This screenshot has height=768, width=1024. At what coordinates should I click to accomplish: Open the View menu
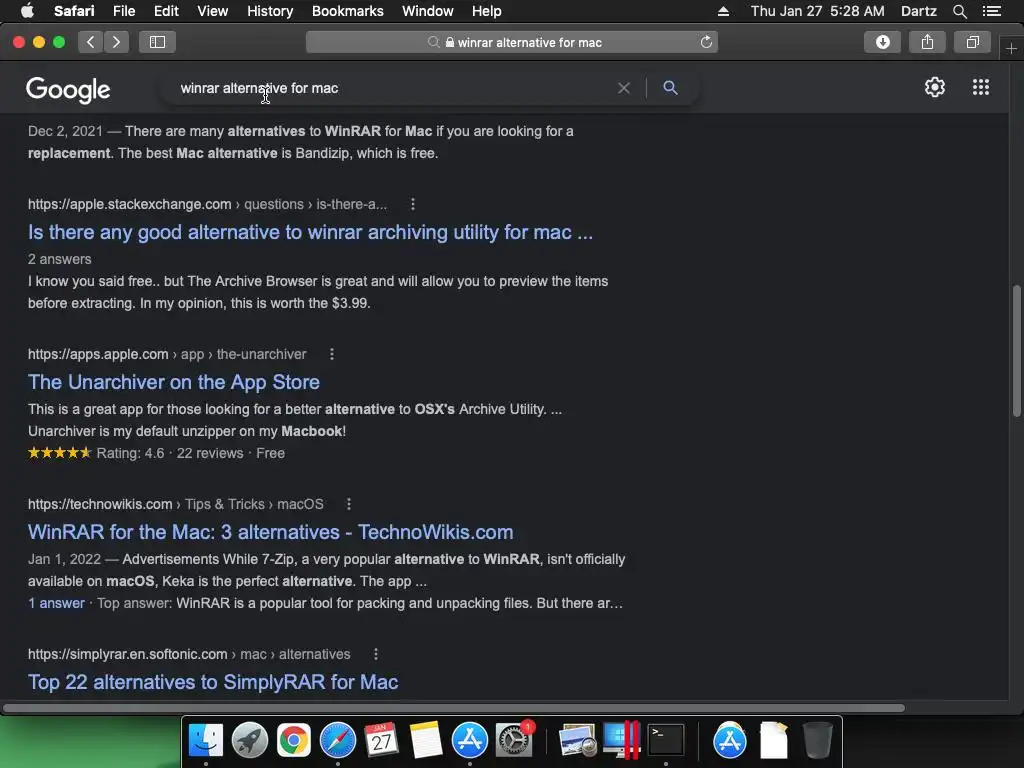tap(212, 11)
